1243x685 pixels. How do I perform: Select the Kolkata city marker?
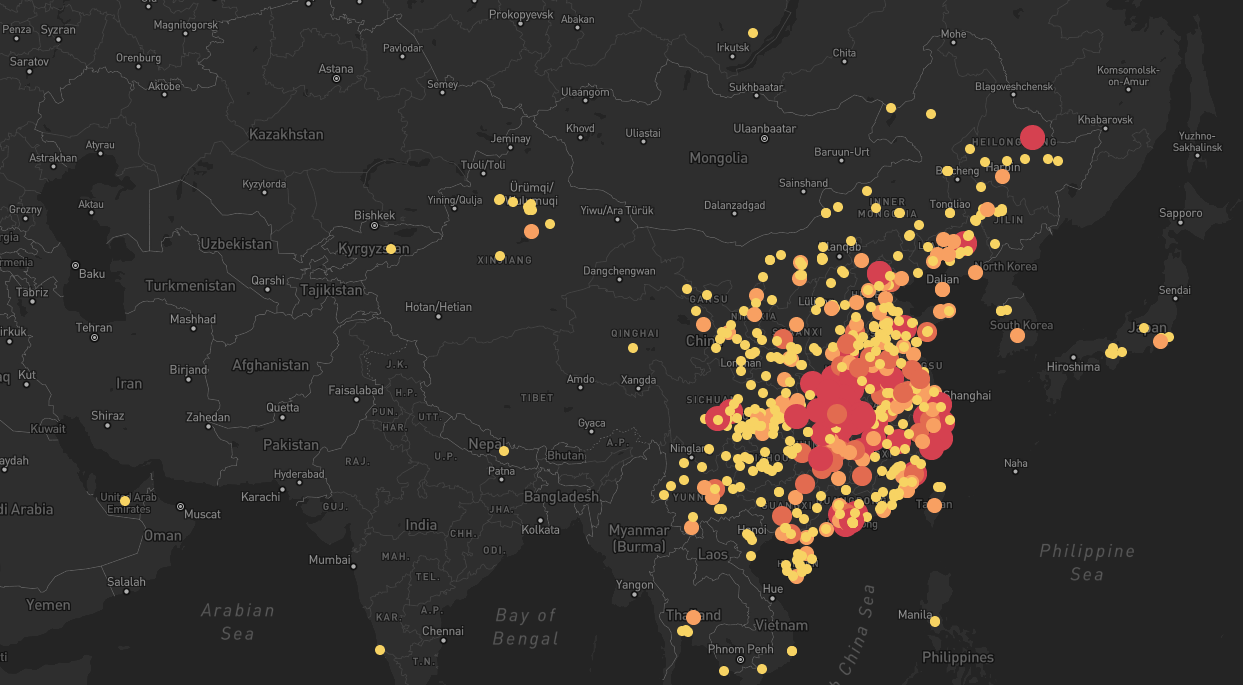541,521
